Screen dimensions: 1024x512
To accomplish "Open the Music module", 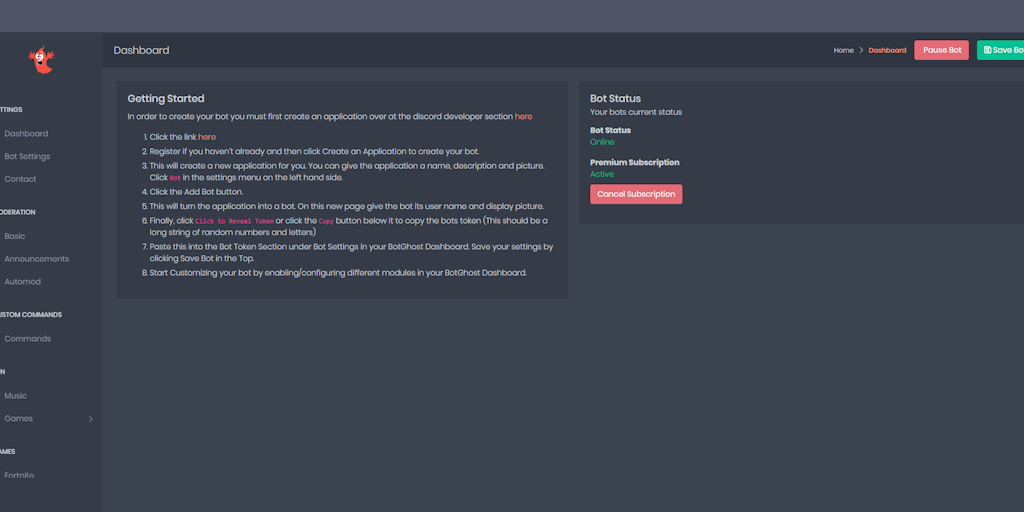I will tap(16, 396).
